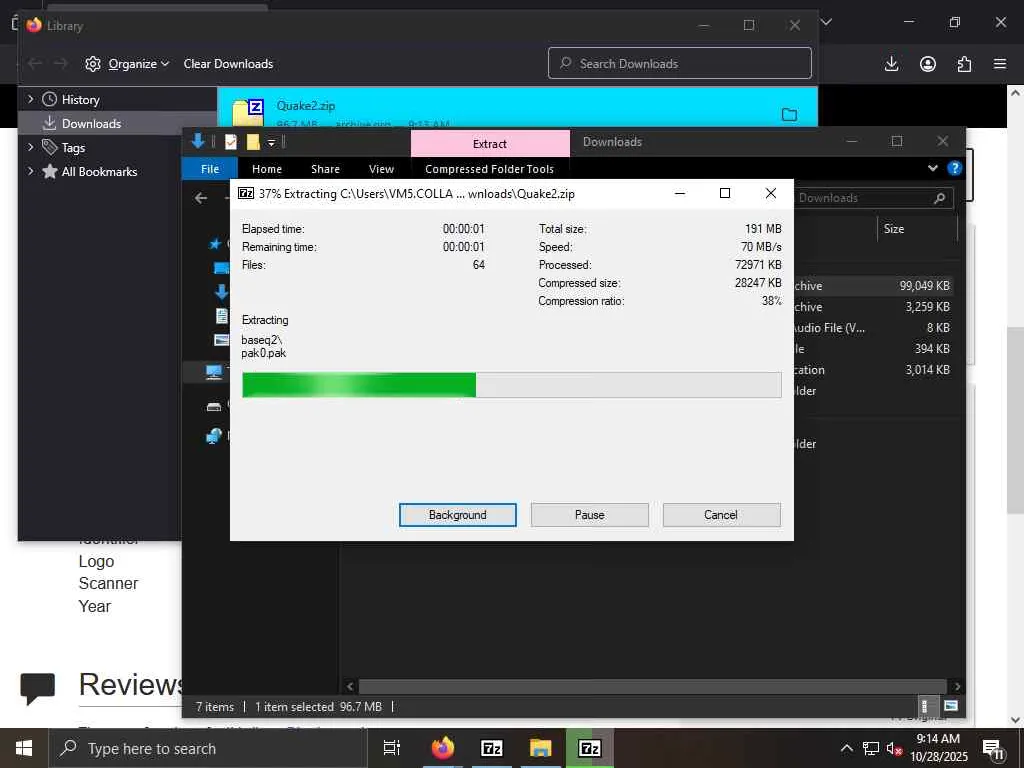Screen dimensions: 1024x768
Task: Open Explorer help question mark icon
Action: click(x=954, y=168)
